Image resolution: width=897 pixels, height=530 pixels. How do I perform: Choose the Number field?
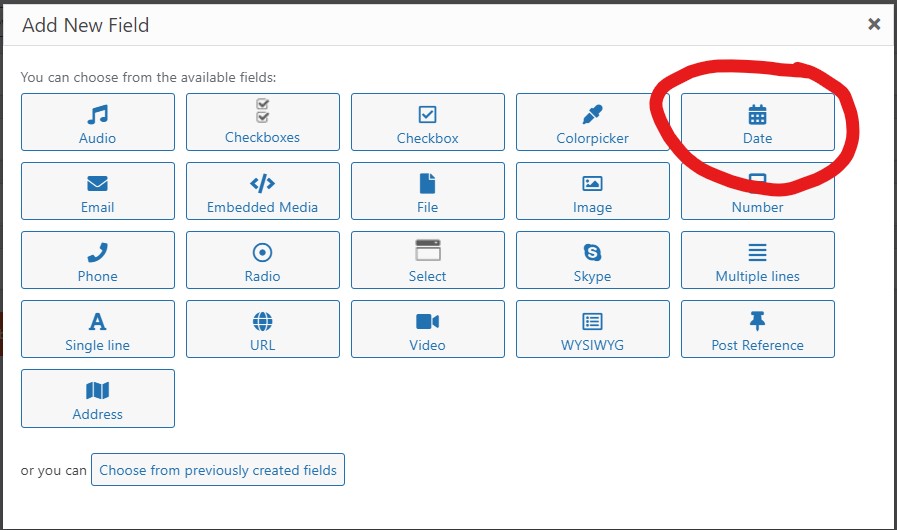click(757, 200)
